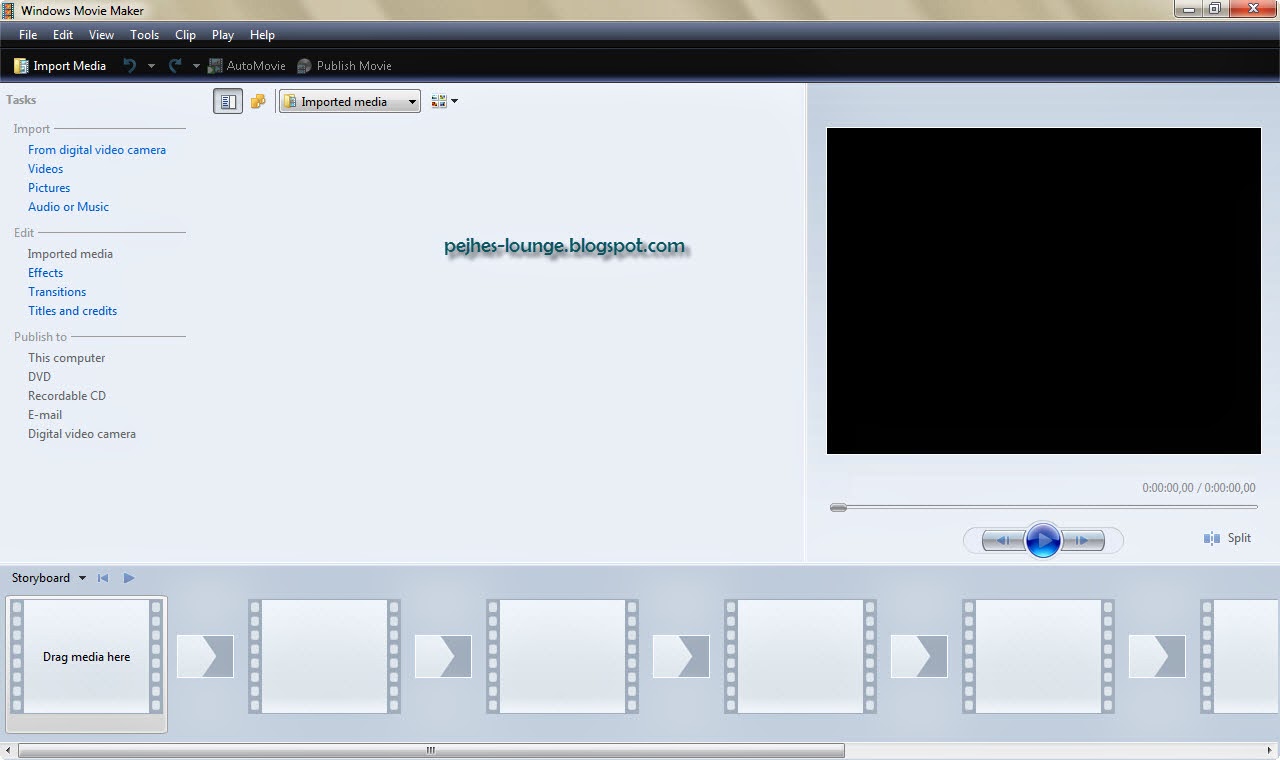Open the Clip menu
Image resolution: width=1280 pixels, height=760 pixels.
point(185,34)
